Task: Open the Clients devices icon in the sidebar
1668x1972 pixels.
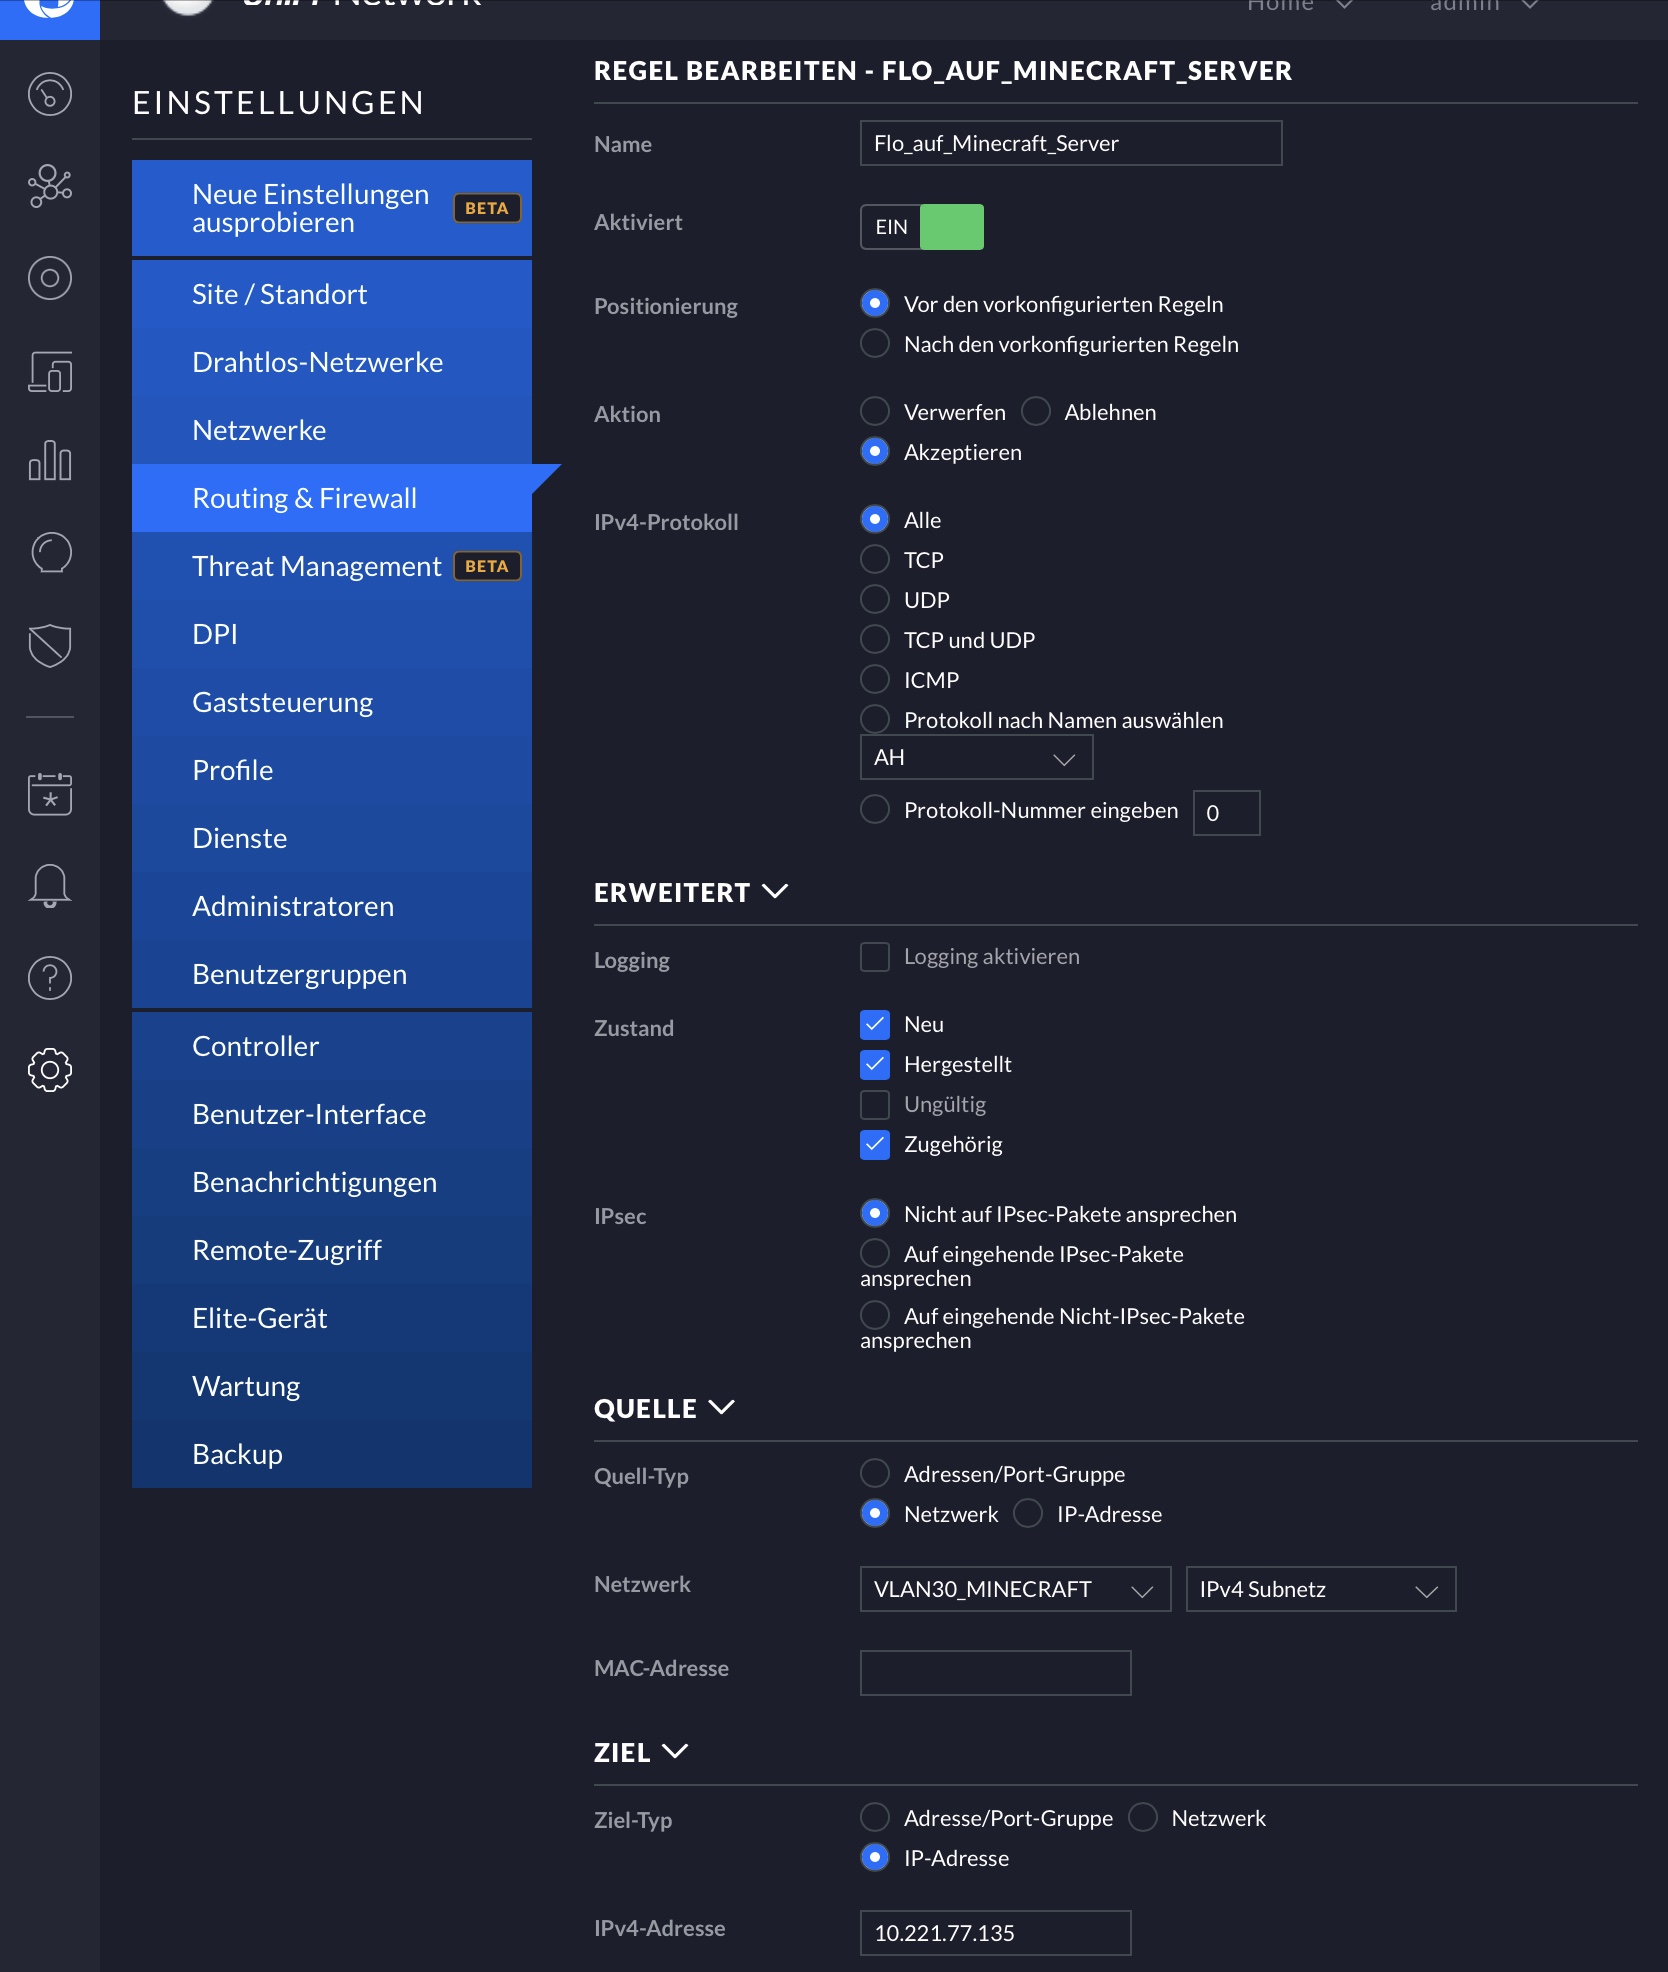Action: point(50,371)
